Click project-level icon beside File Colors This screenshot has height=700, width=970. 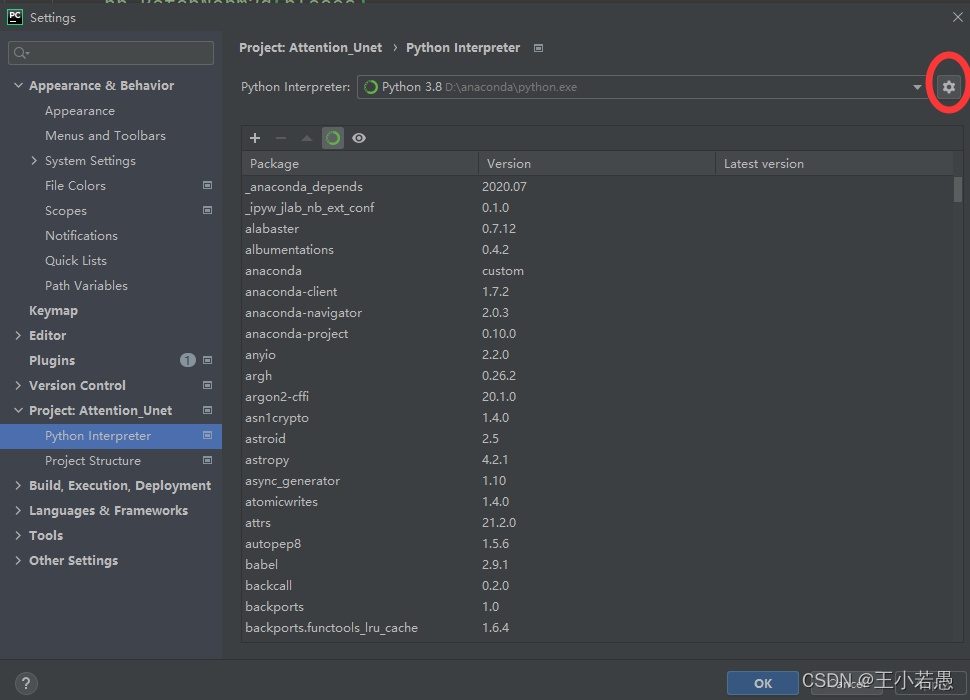(208, 186)
